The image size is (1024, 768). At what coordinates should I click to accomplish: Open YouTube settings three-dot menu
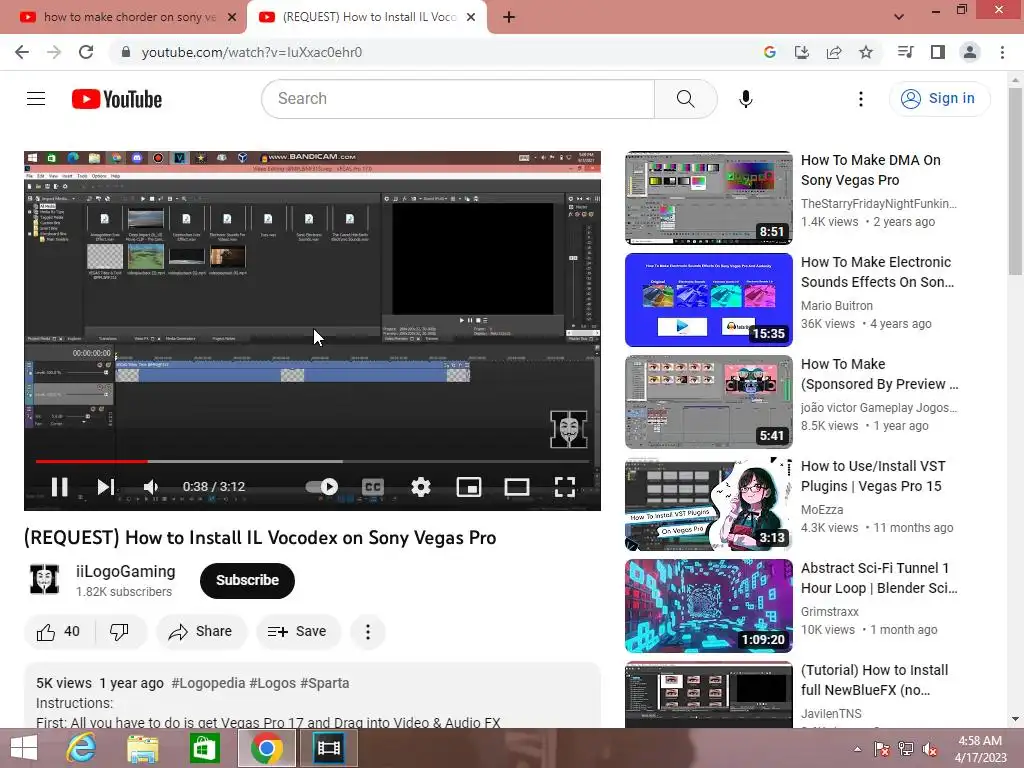pyautogui.click(x=861, y=99)
